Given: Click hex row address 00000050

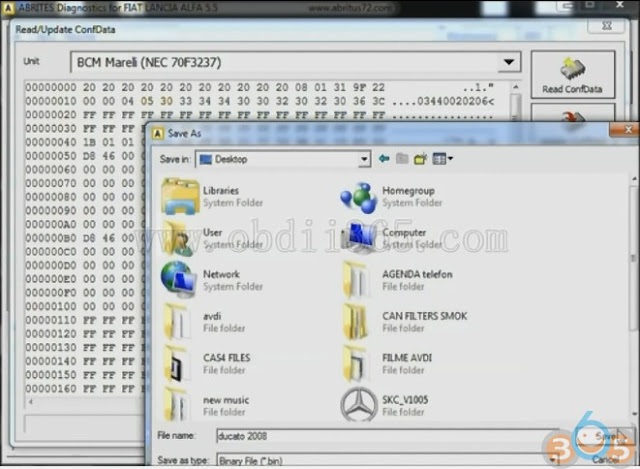Looking at the screenshot, I should click(51, 156).
